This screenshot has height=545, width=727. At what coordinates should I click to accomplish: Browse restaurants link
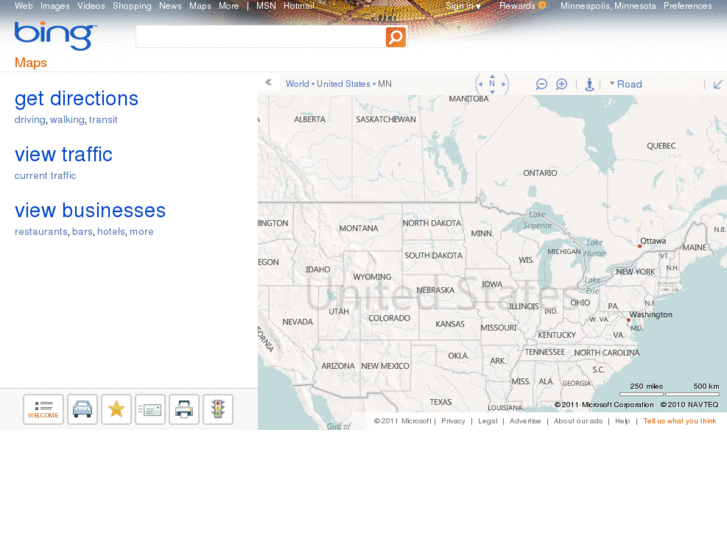[41, 231]
